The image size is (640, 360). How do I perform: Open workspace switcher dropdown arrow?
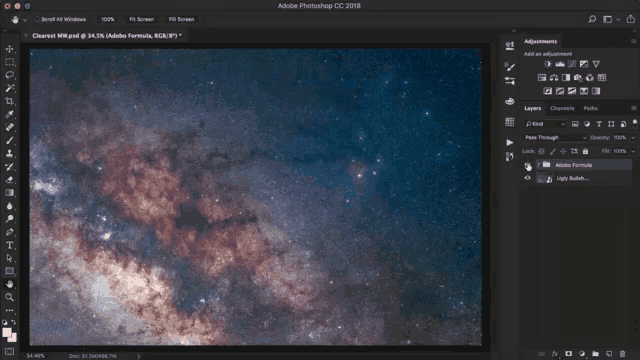point(618,20)
